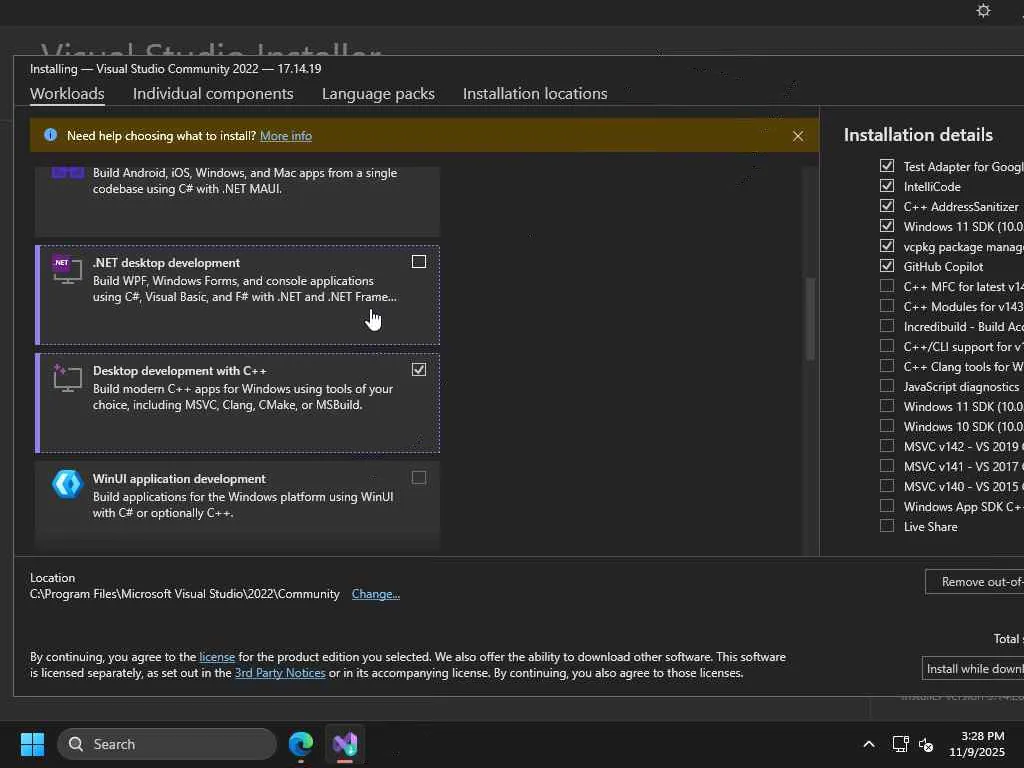Screen dimensions: 1024x768
Task: Check MSVC v142 - VS 2019 tools
Action: (x=886, y=446)
